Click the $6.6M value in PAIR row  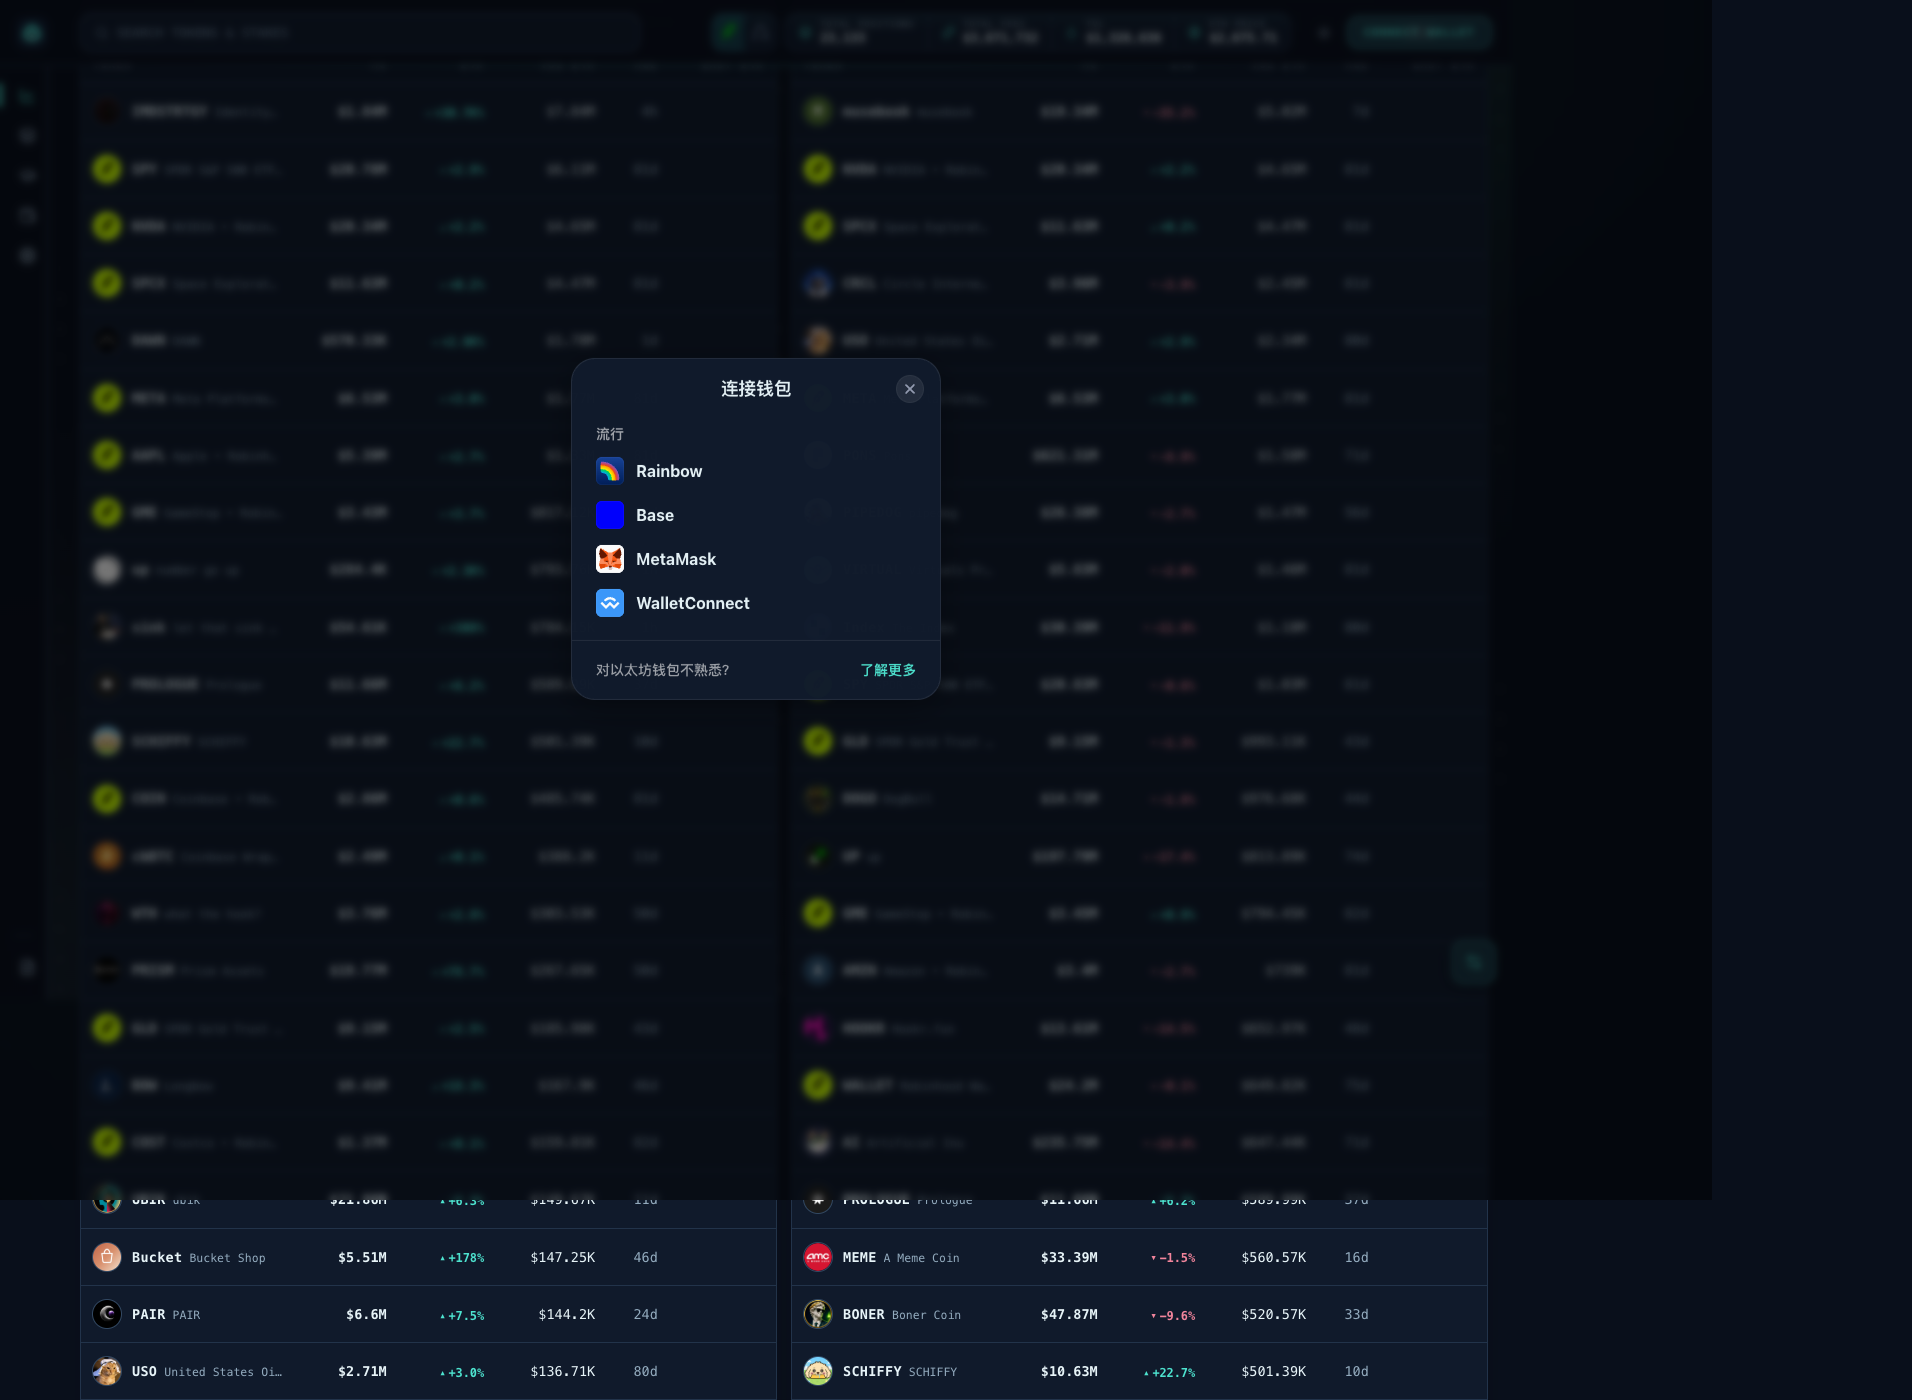(x=366, y=1315)
